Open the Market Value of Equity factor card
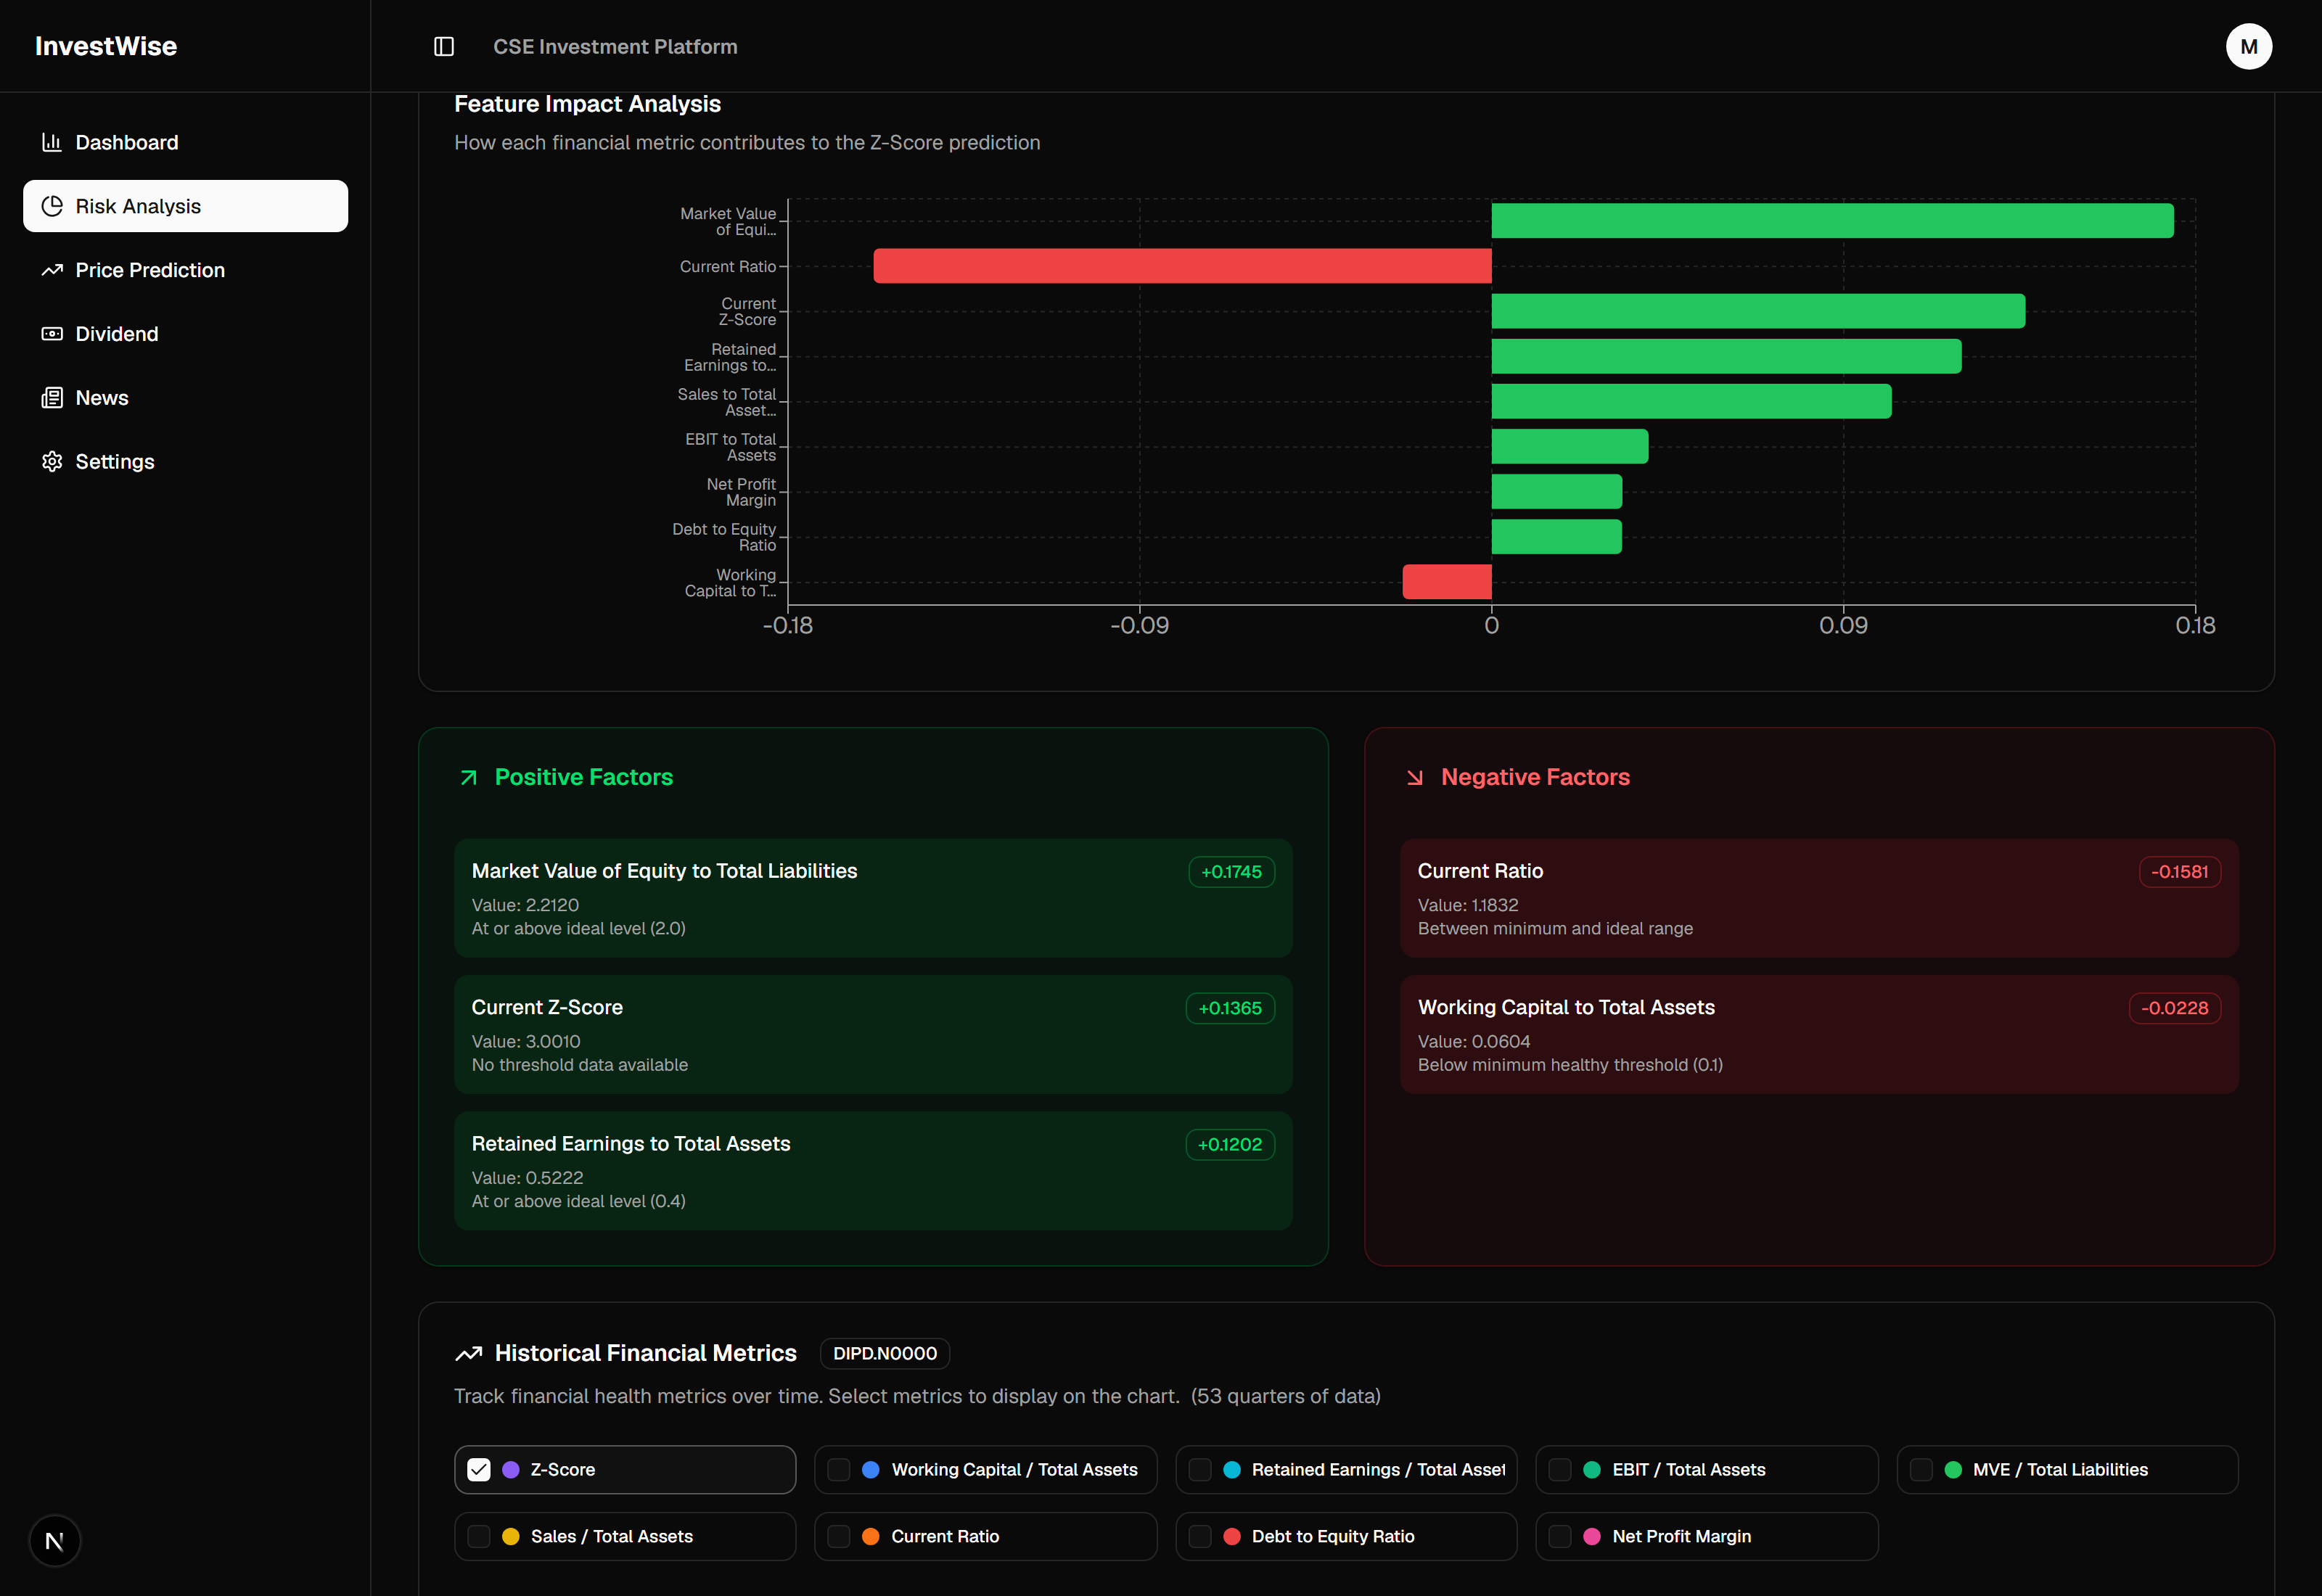Viewport: 2322px width, 1596px height. pyautogui.click(x=873, y=898)
